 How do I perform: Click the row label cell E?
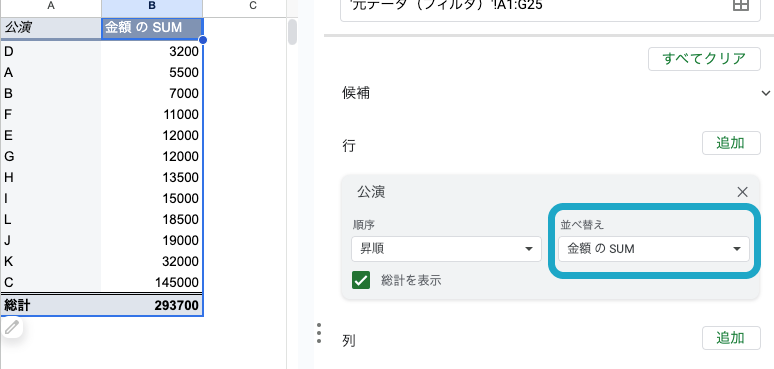[51, 136]
